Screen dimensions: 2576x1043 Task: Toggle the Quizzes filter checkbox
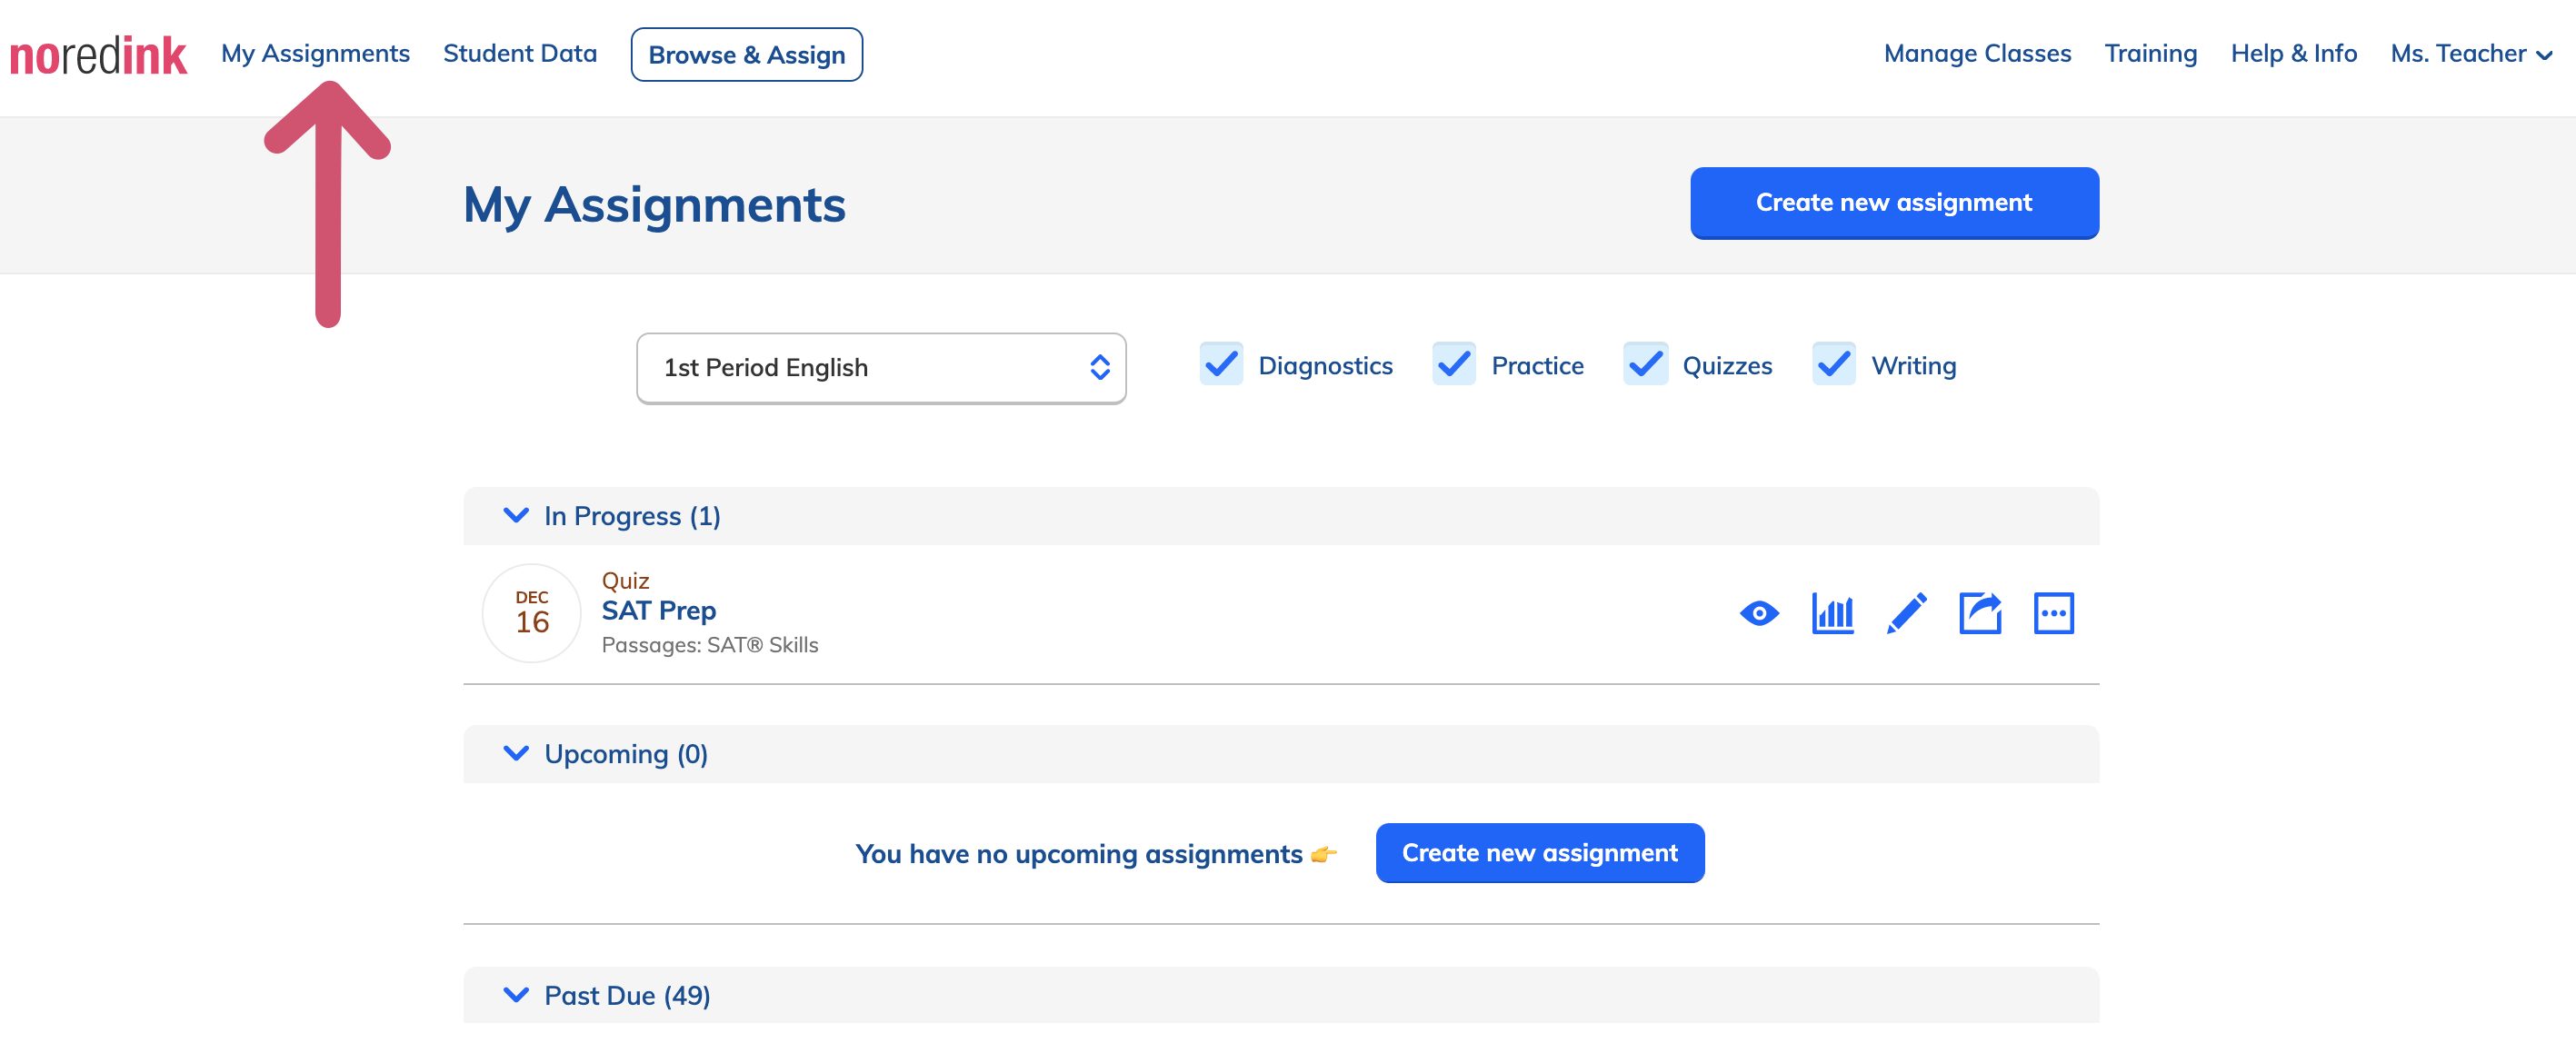click(x=1645, y=365)
